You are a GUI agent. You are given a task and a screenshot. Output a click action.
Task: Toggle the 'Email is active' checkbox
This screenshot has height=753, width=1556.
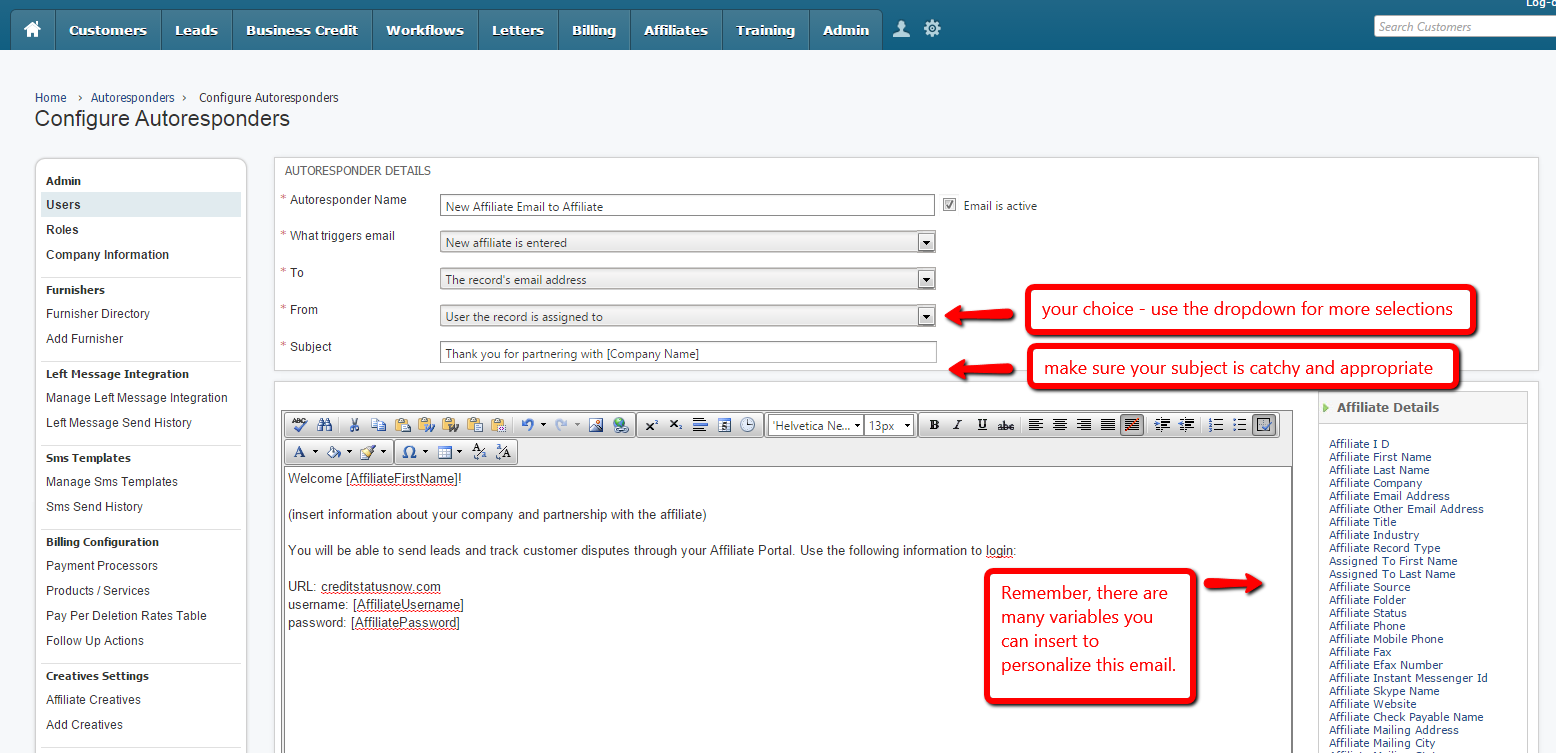tap(950, 205)
